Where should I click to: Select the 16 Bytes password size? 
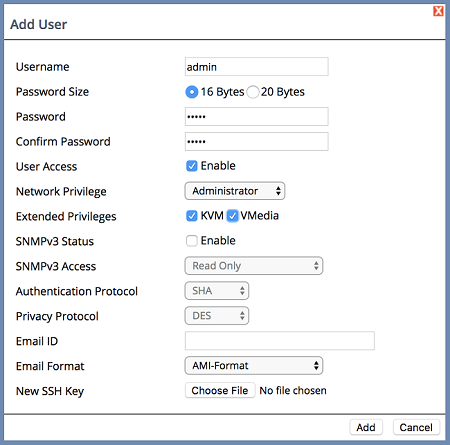[192, 92]
